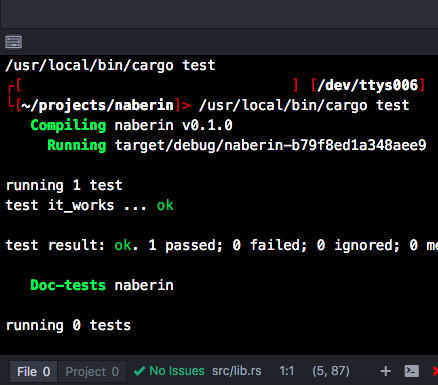Open the cursor position 1:1 go-to-line indicator
Screen dimensions: 438x385
[287, 371]
